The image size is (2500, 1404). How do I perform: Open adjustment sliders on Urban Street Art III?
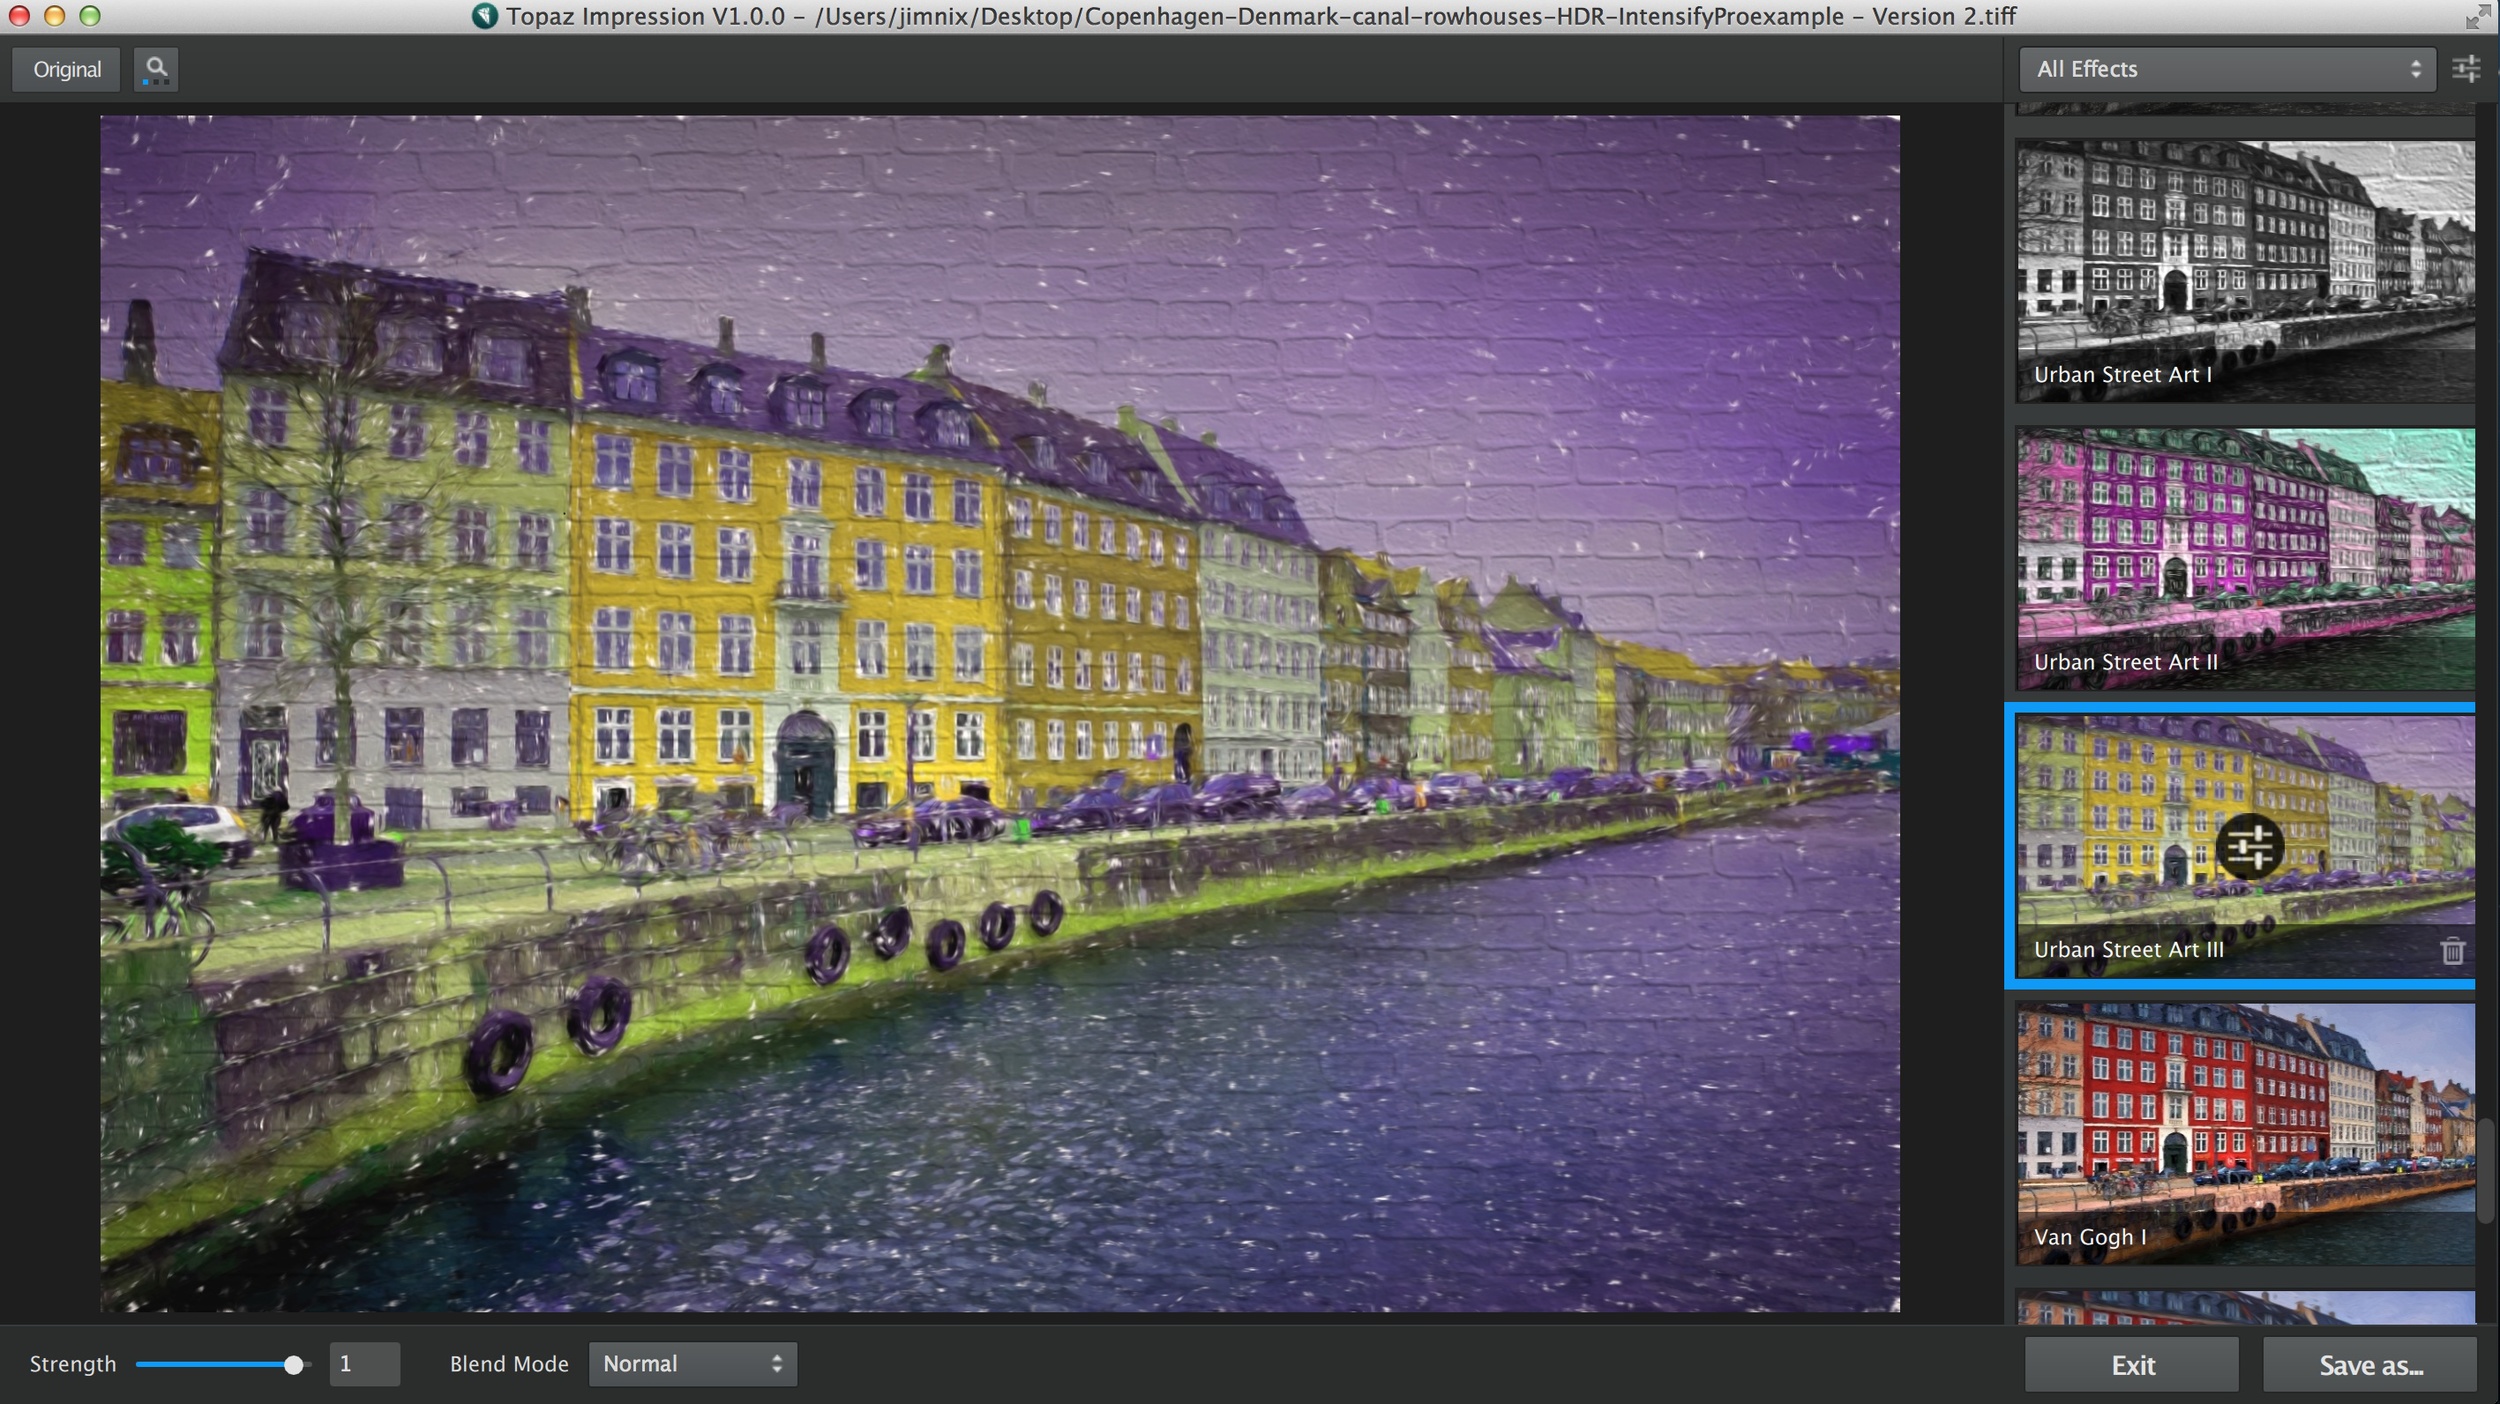point(2250,847)
